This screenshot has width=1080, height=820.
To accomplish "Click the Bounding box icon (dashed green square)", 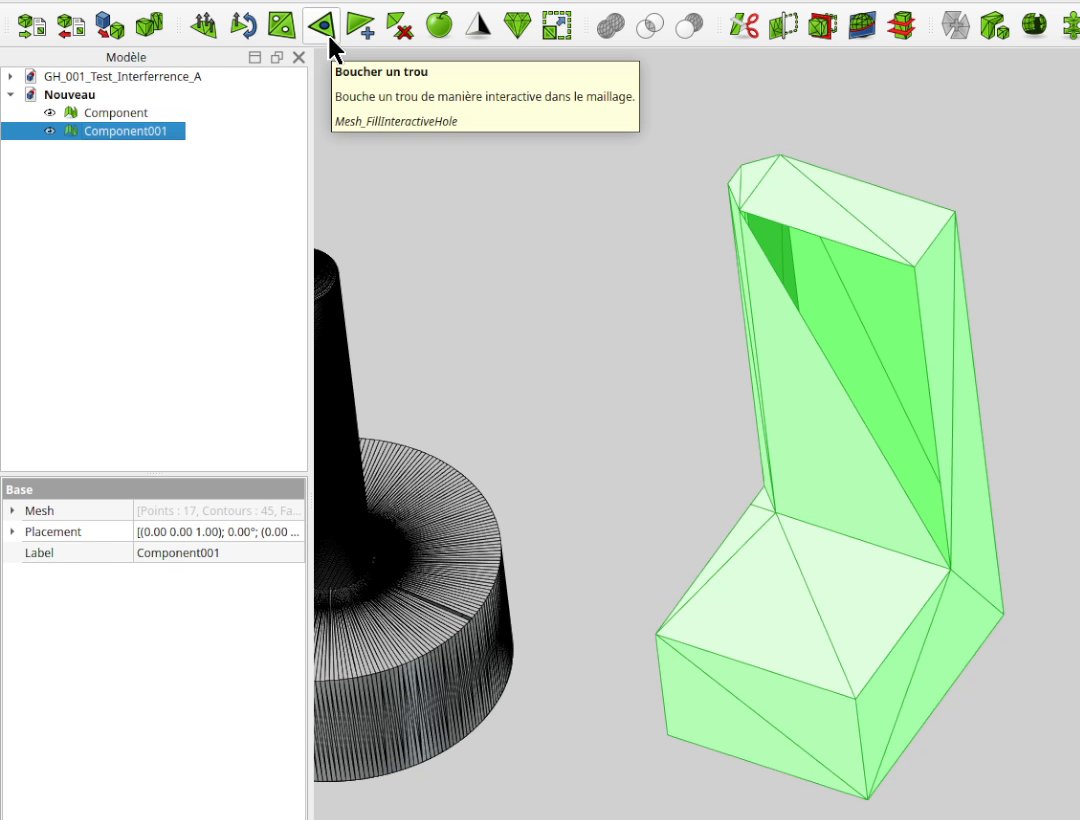I will [x=557, y=25].
